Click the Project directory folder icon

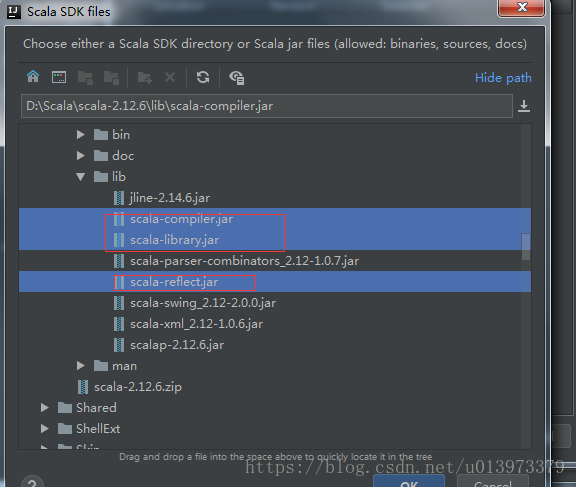[x=85, y=77]
